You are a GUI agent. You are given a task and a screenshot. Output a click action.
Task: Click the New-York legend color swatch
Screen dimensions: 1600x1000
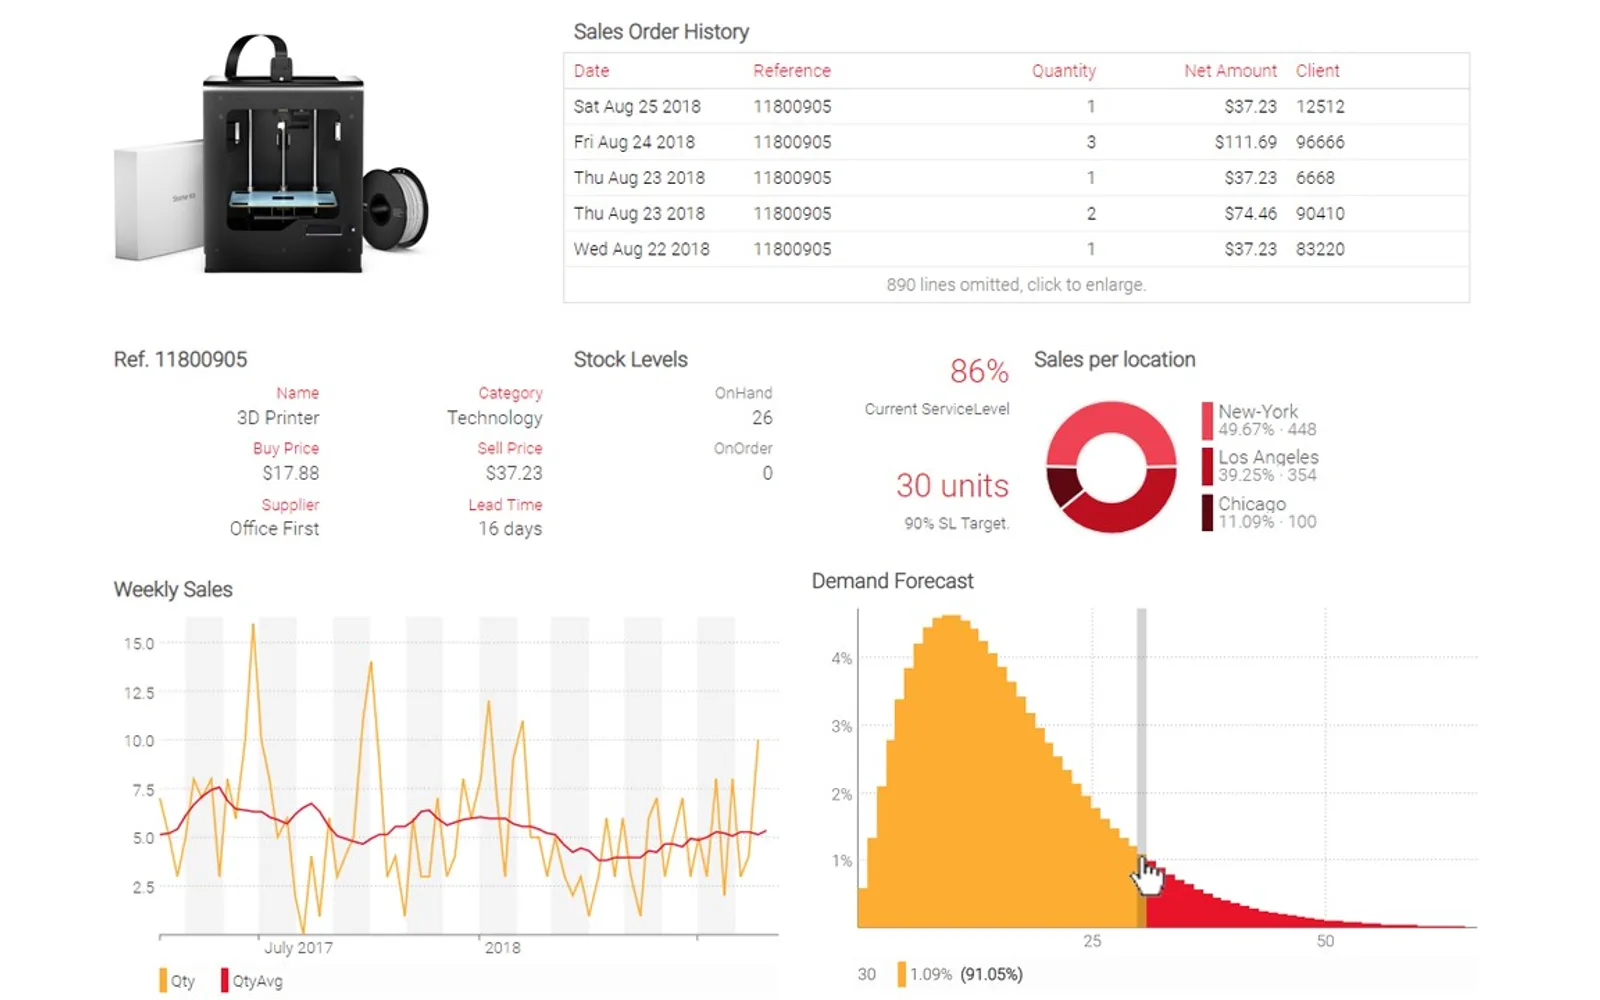(1207, 420)
